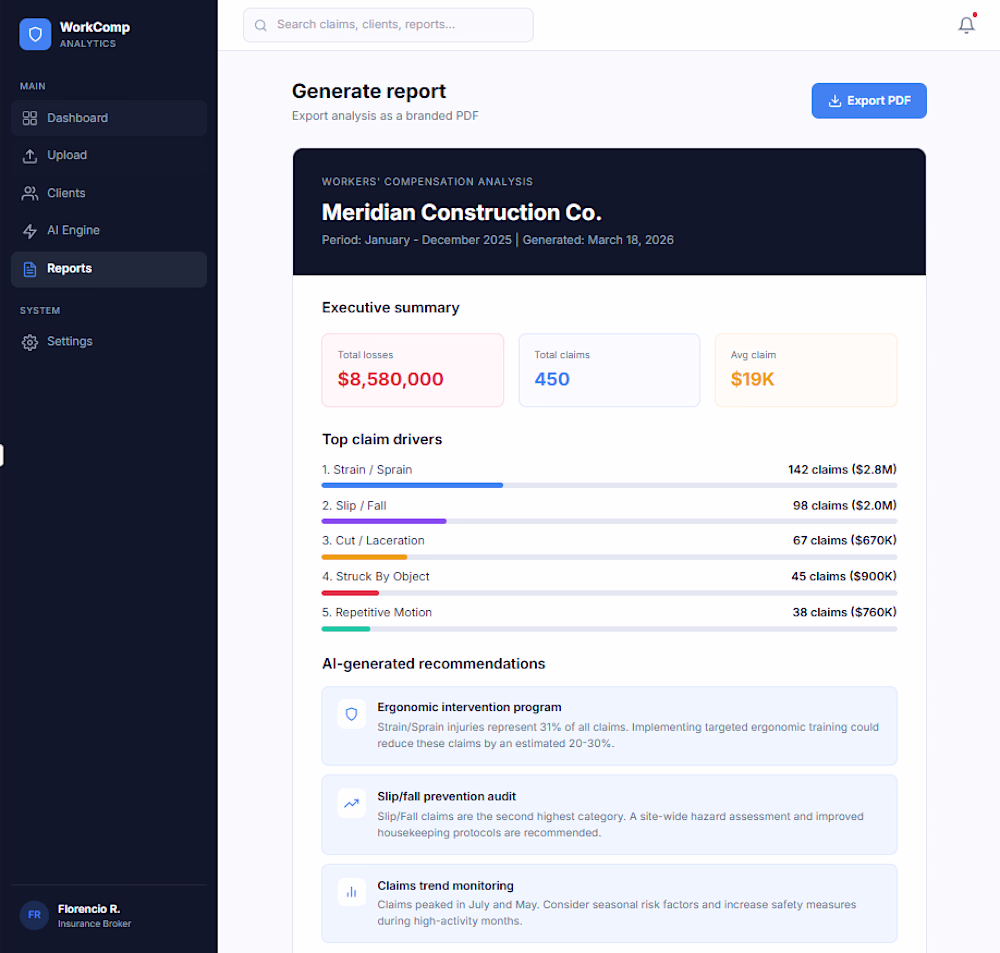The height and width of the screenshot is (953, 1000).
Task: Click the "67 claims ($670K)" value
Action: click(844, 540)
